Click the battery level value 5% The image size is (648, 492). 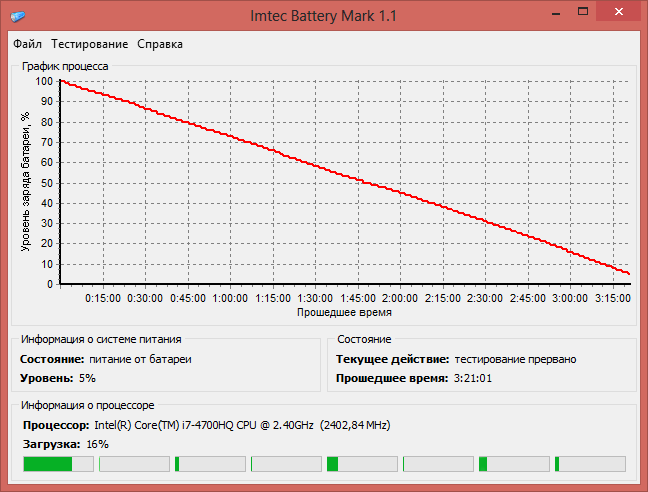87,378
